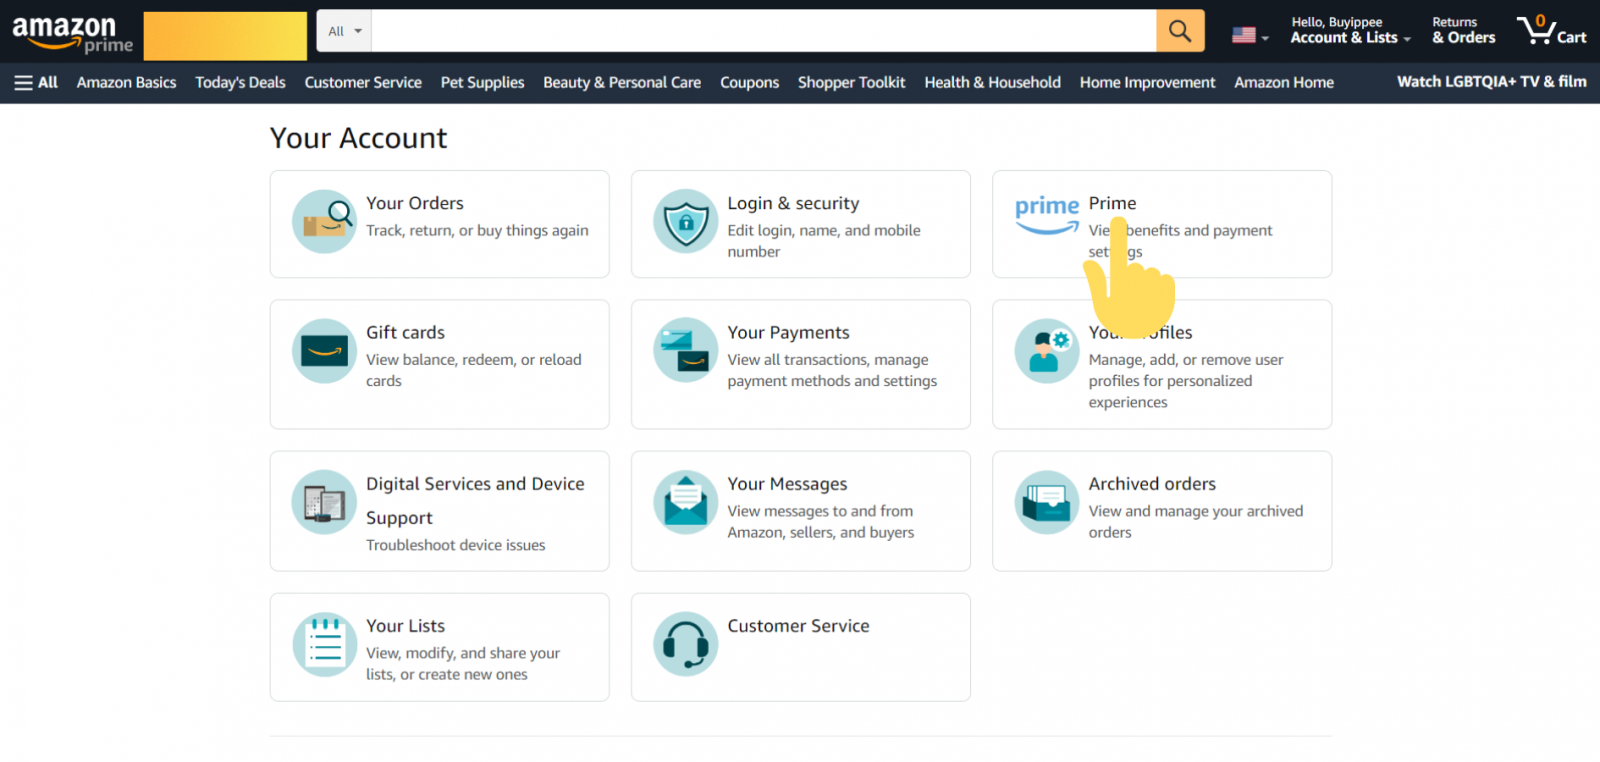Open Your Orders card title

click(x=415, y=203)
